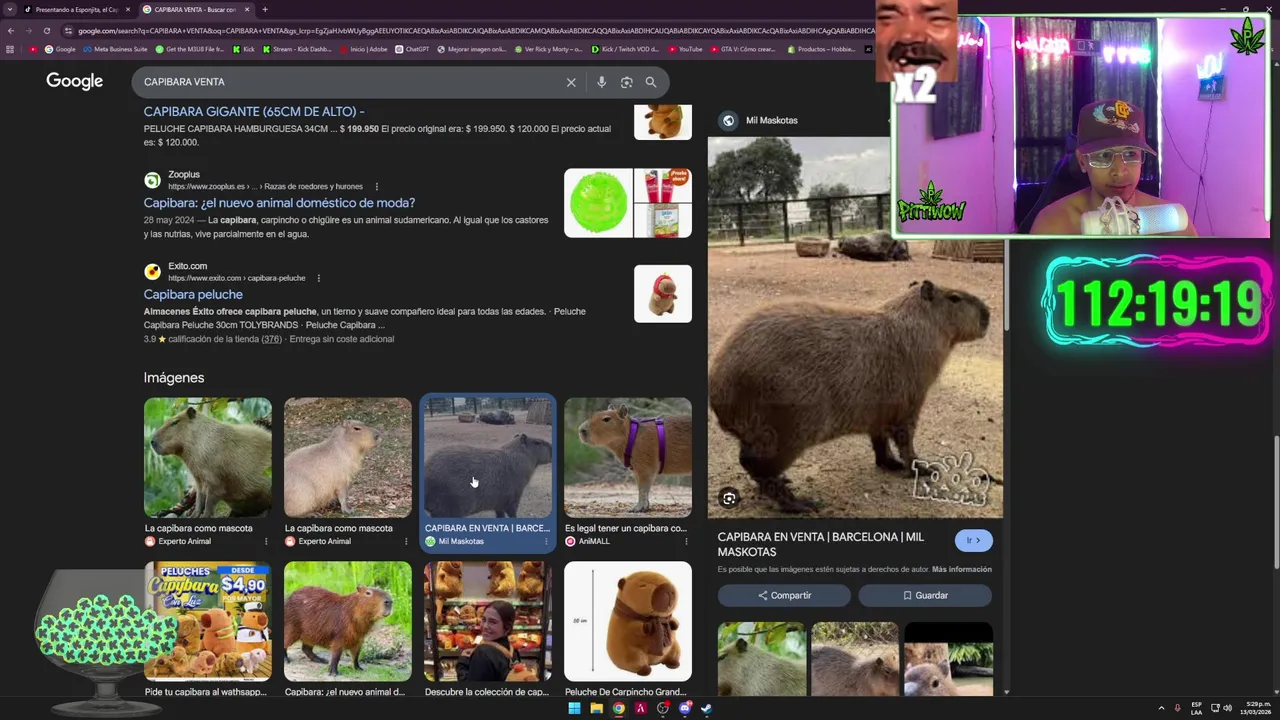
Task: Open the Capibara peluche Exito link
Action: point(193,295)
